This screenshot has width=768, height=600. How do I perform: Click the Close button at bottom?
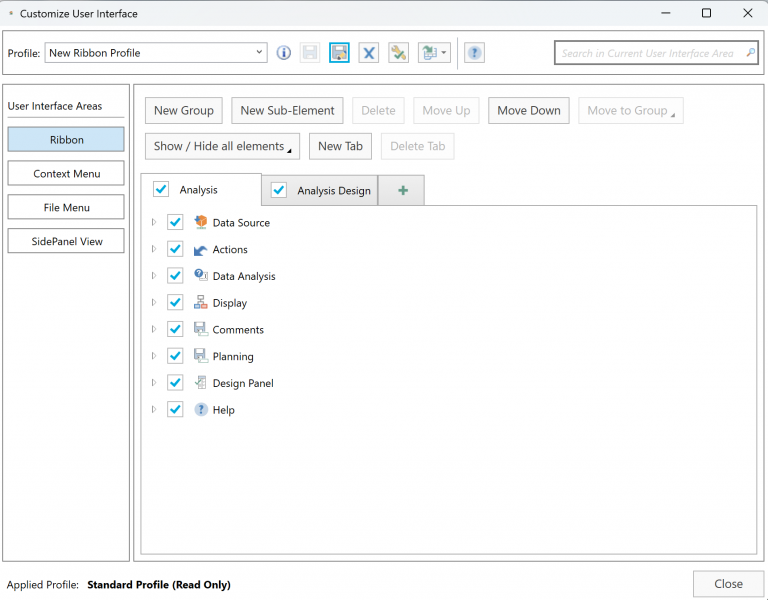728,584
